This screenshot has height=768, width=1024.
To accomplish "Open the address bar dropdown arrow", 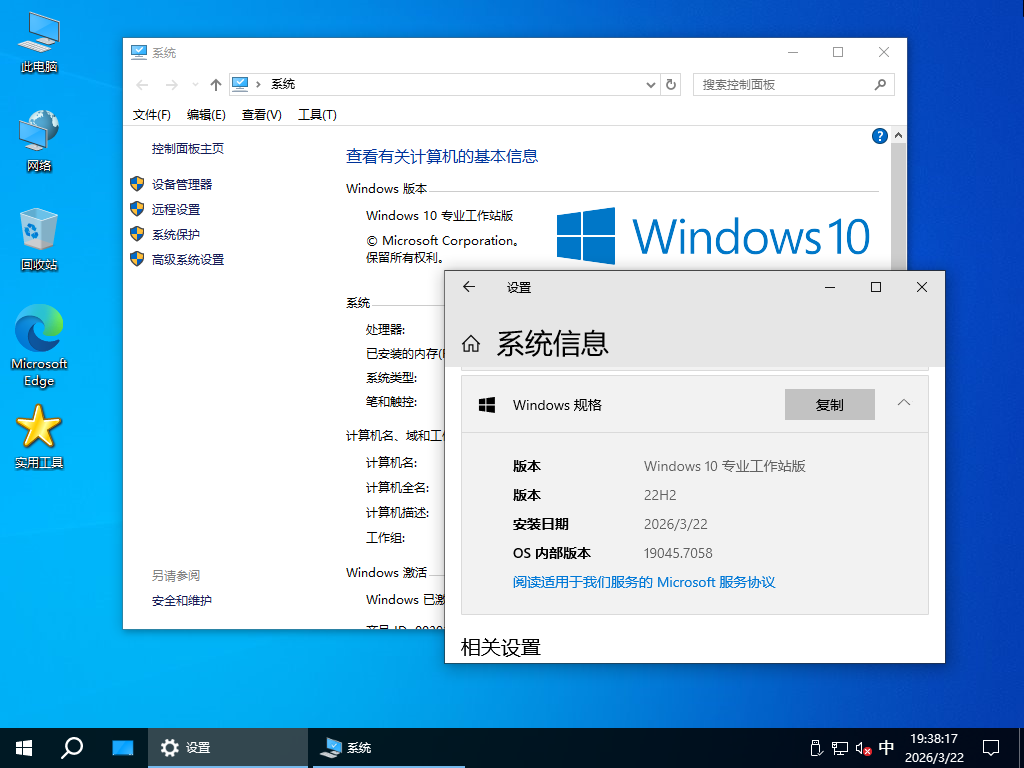I will tap(651, 84).
